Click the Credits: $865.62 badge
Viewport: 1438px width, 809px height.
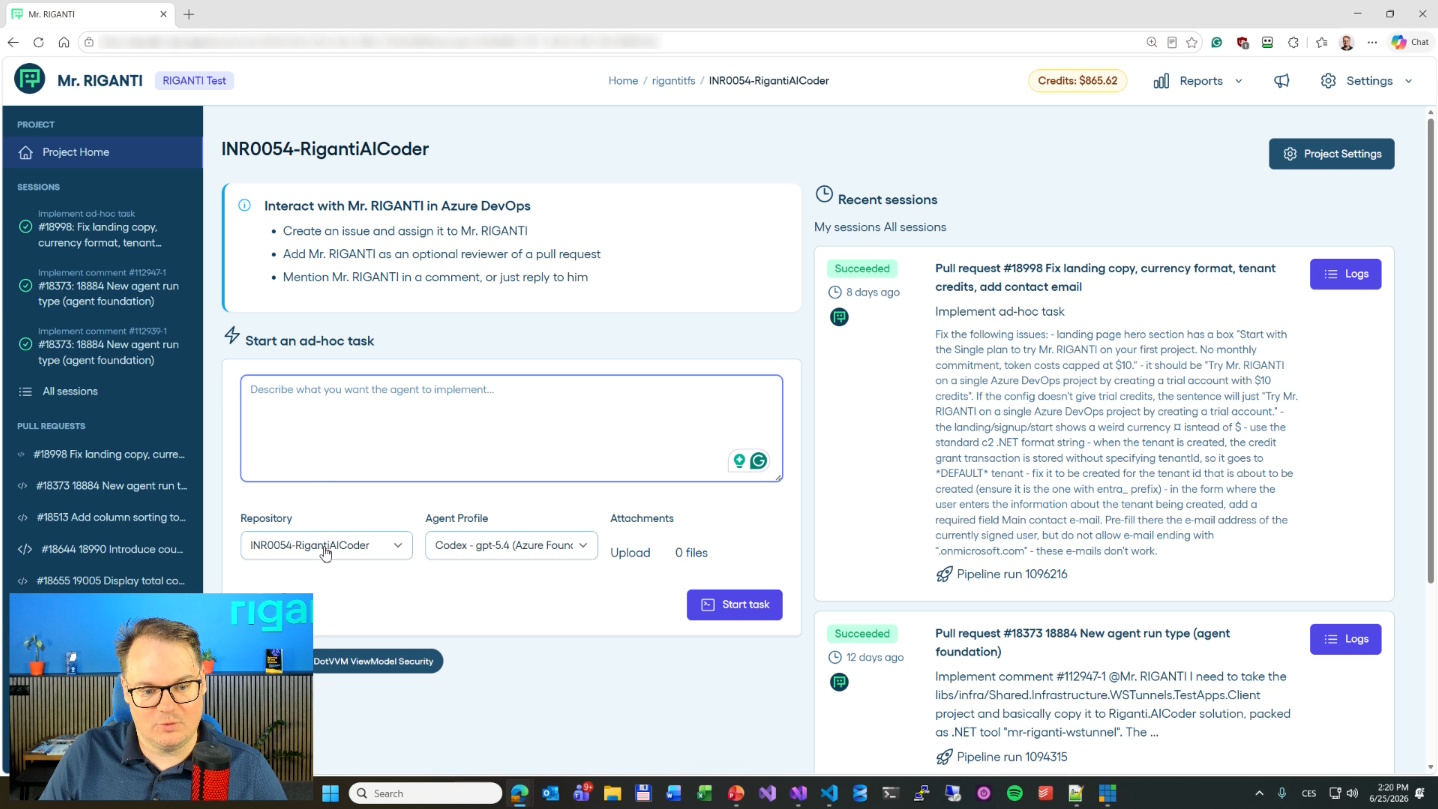[x=1077, y=81]
